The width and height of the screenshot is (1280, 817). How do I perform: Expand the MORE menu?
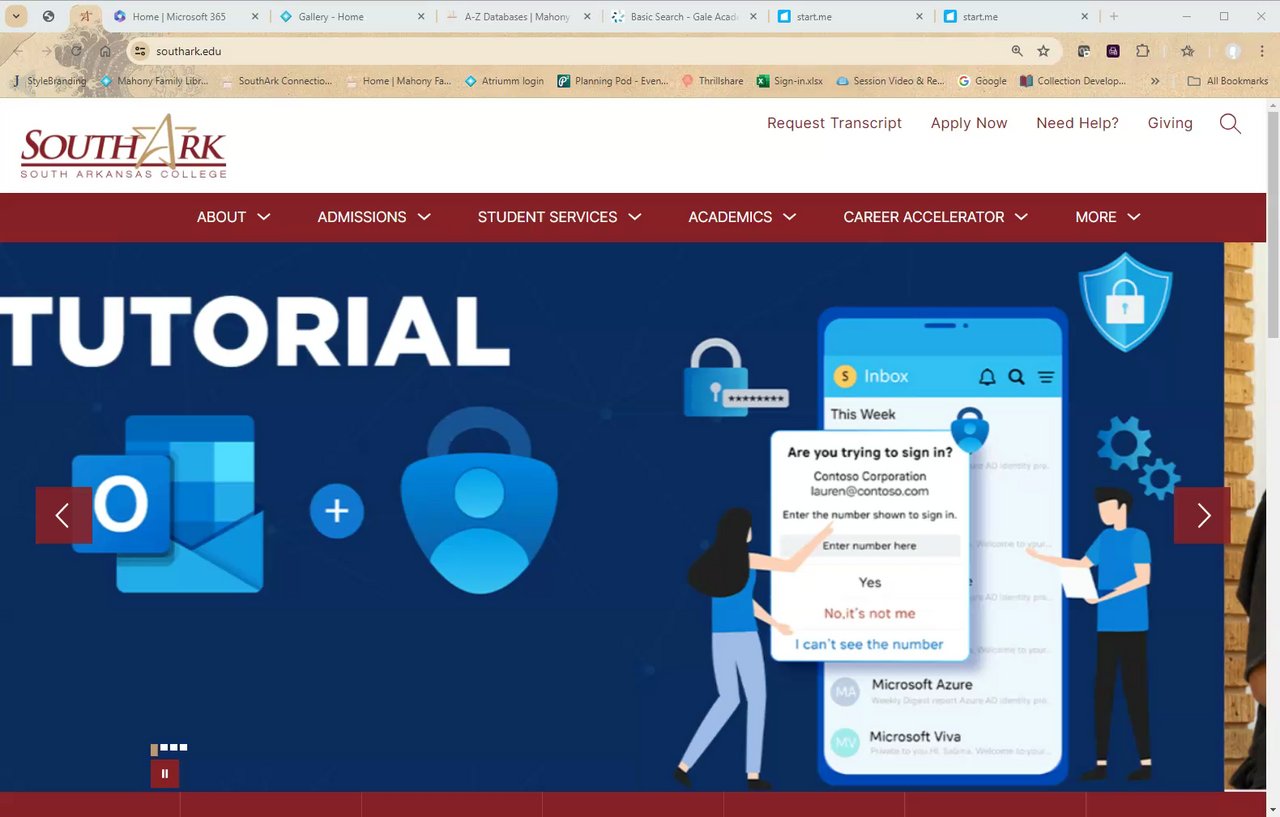(1108, 217)
